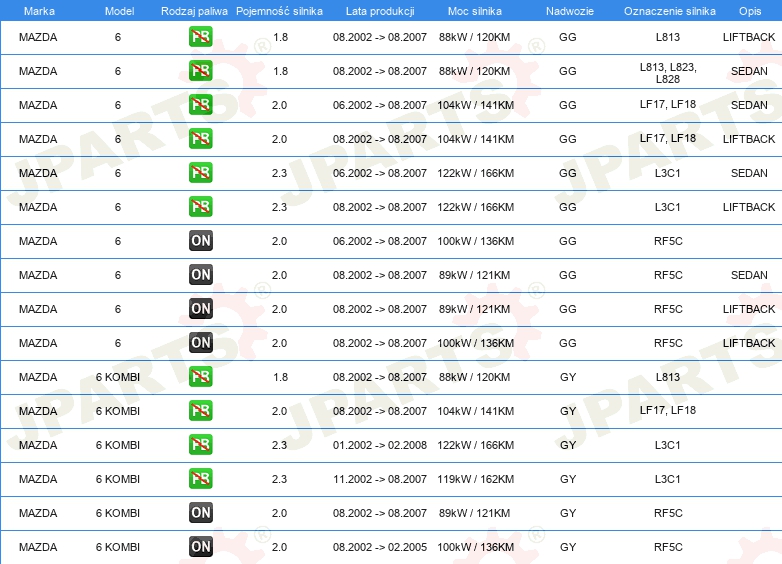Click the petrol icon in the 01.2002 -> 02.2008 row
The width and height of the screenshot is (782, 564).
200,445
